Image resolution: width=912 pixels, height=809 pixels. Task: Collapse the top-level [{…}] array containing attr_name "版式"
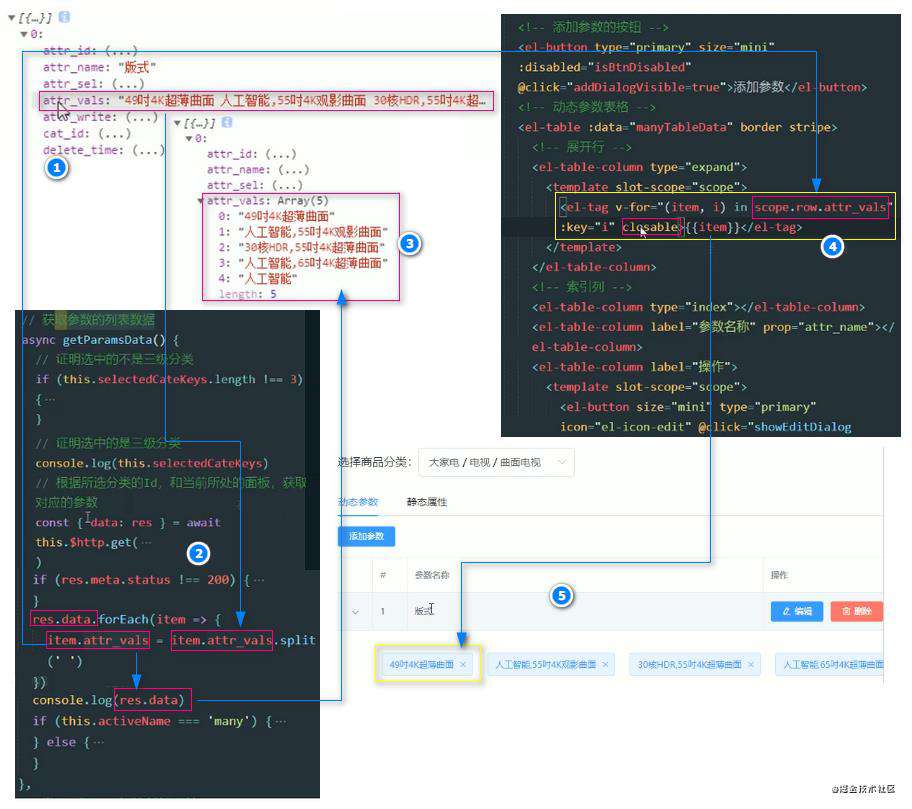point(12,17)
